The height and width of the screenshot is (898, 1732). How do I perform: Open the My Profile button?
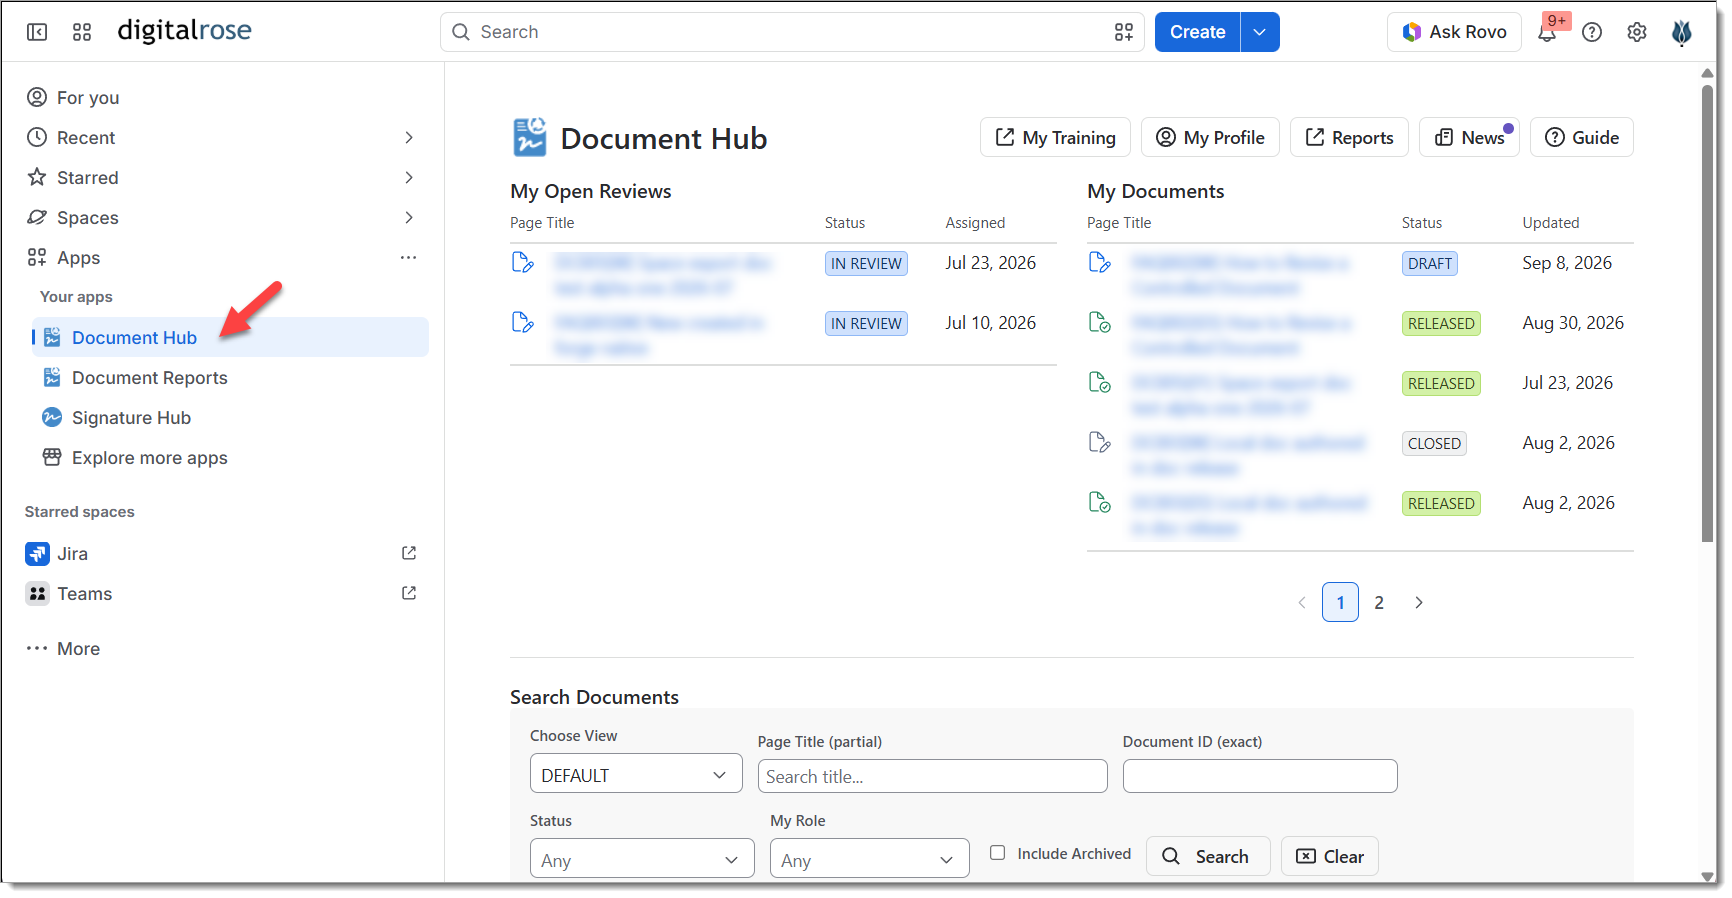pyautogui.click(x=1210, y=137)
